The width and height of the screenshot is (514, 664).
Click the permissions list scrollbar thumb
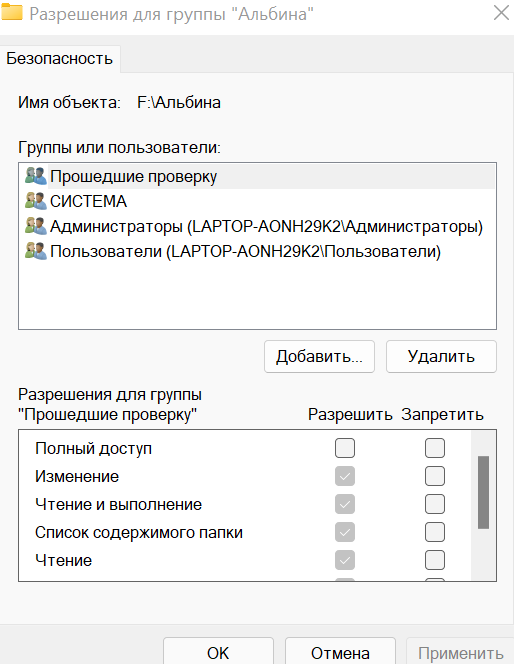[x=483, y=492]
